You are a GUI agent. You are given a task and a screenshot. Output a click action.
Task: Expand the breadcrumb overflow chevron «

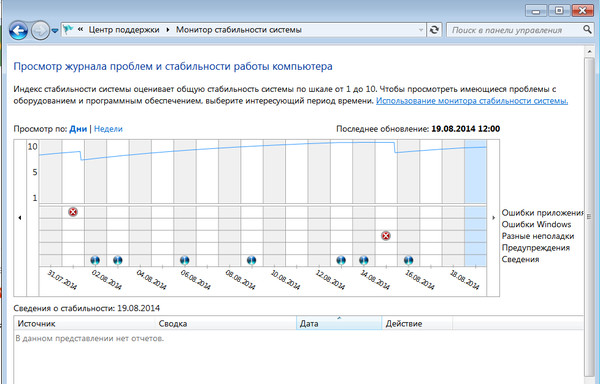[80, 29]
